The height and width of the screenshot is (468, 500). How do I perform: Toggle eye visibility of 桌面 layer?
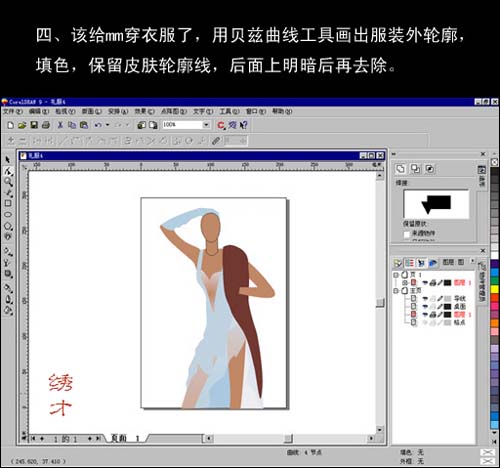tap(425, 306)
